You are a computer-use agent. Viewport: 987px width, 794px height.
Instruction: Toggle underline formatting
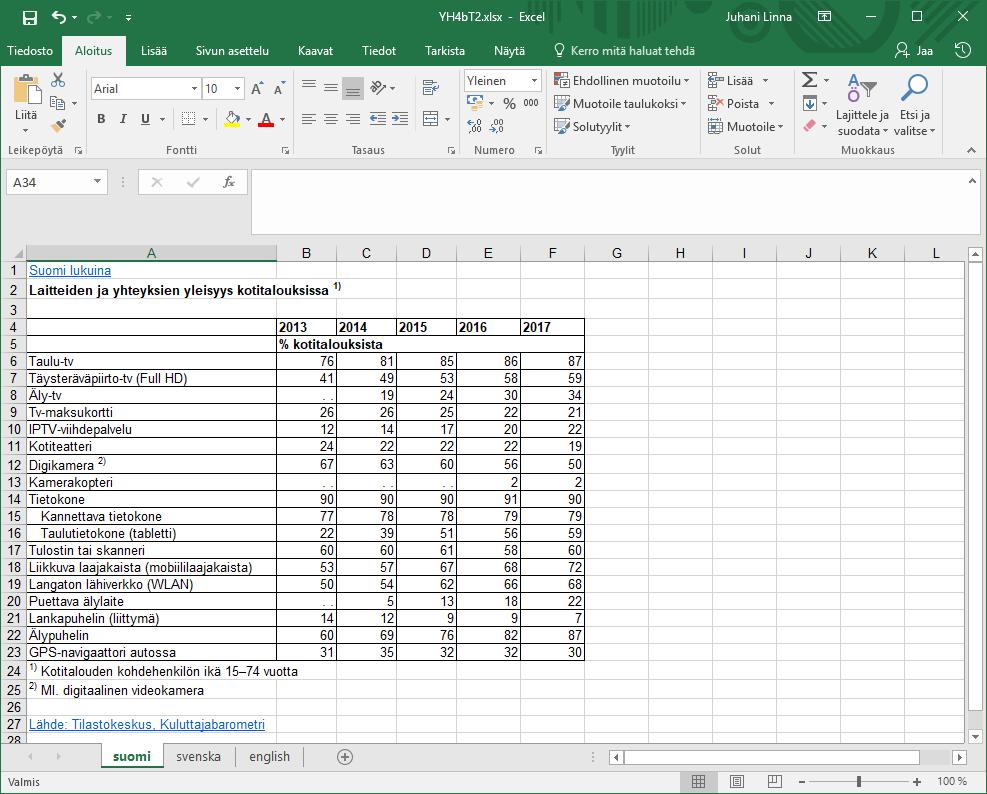pyautogui.click(x=145, y=119)
